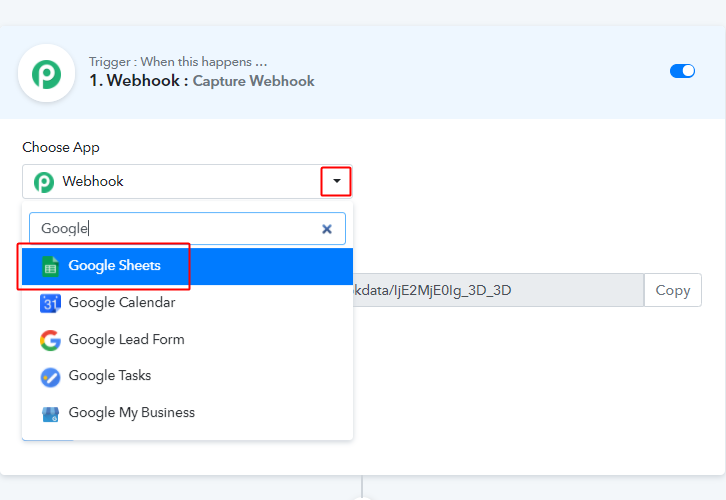Image resolution: width=726 pixels, height=500 pixels.
Task: Click the "Trigger : When this happens ..." text
Action: click(178, 62)
